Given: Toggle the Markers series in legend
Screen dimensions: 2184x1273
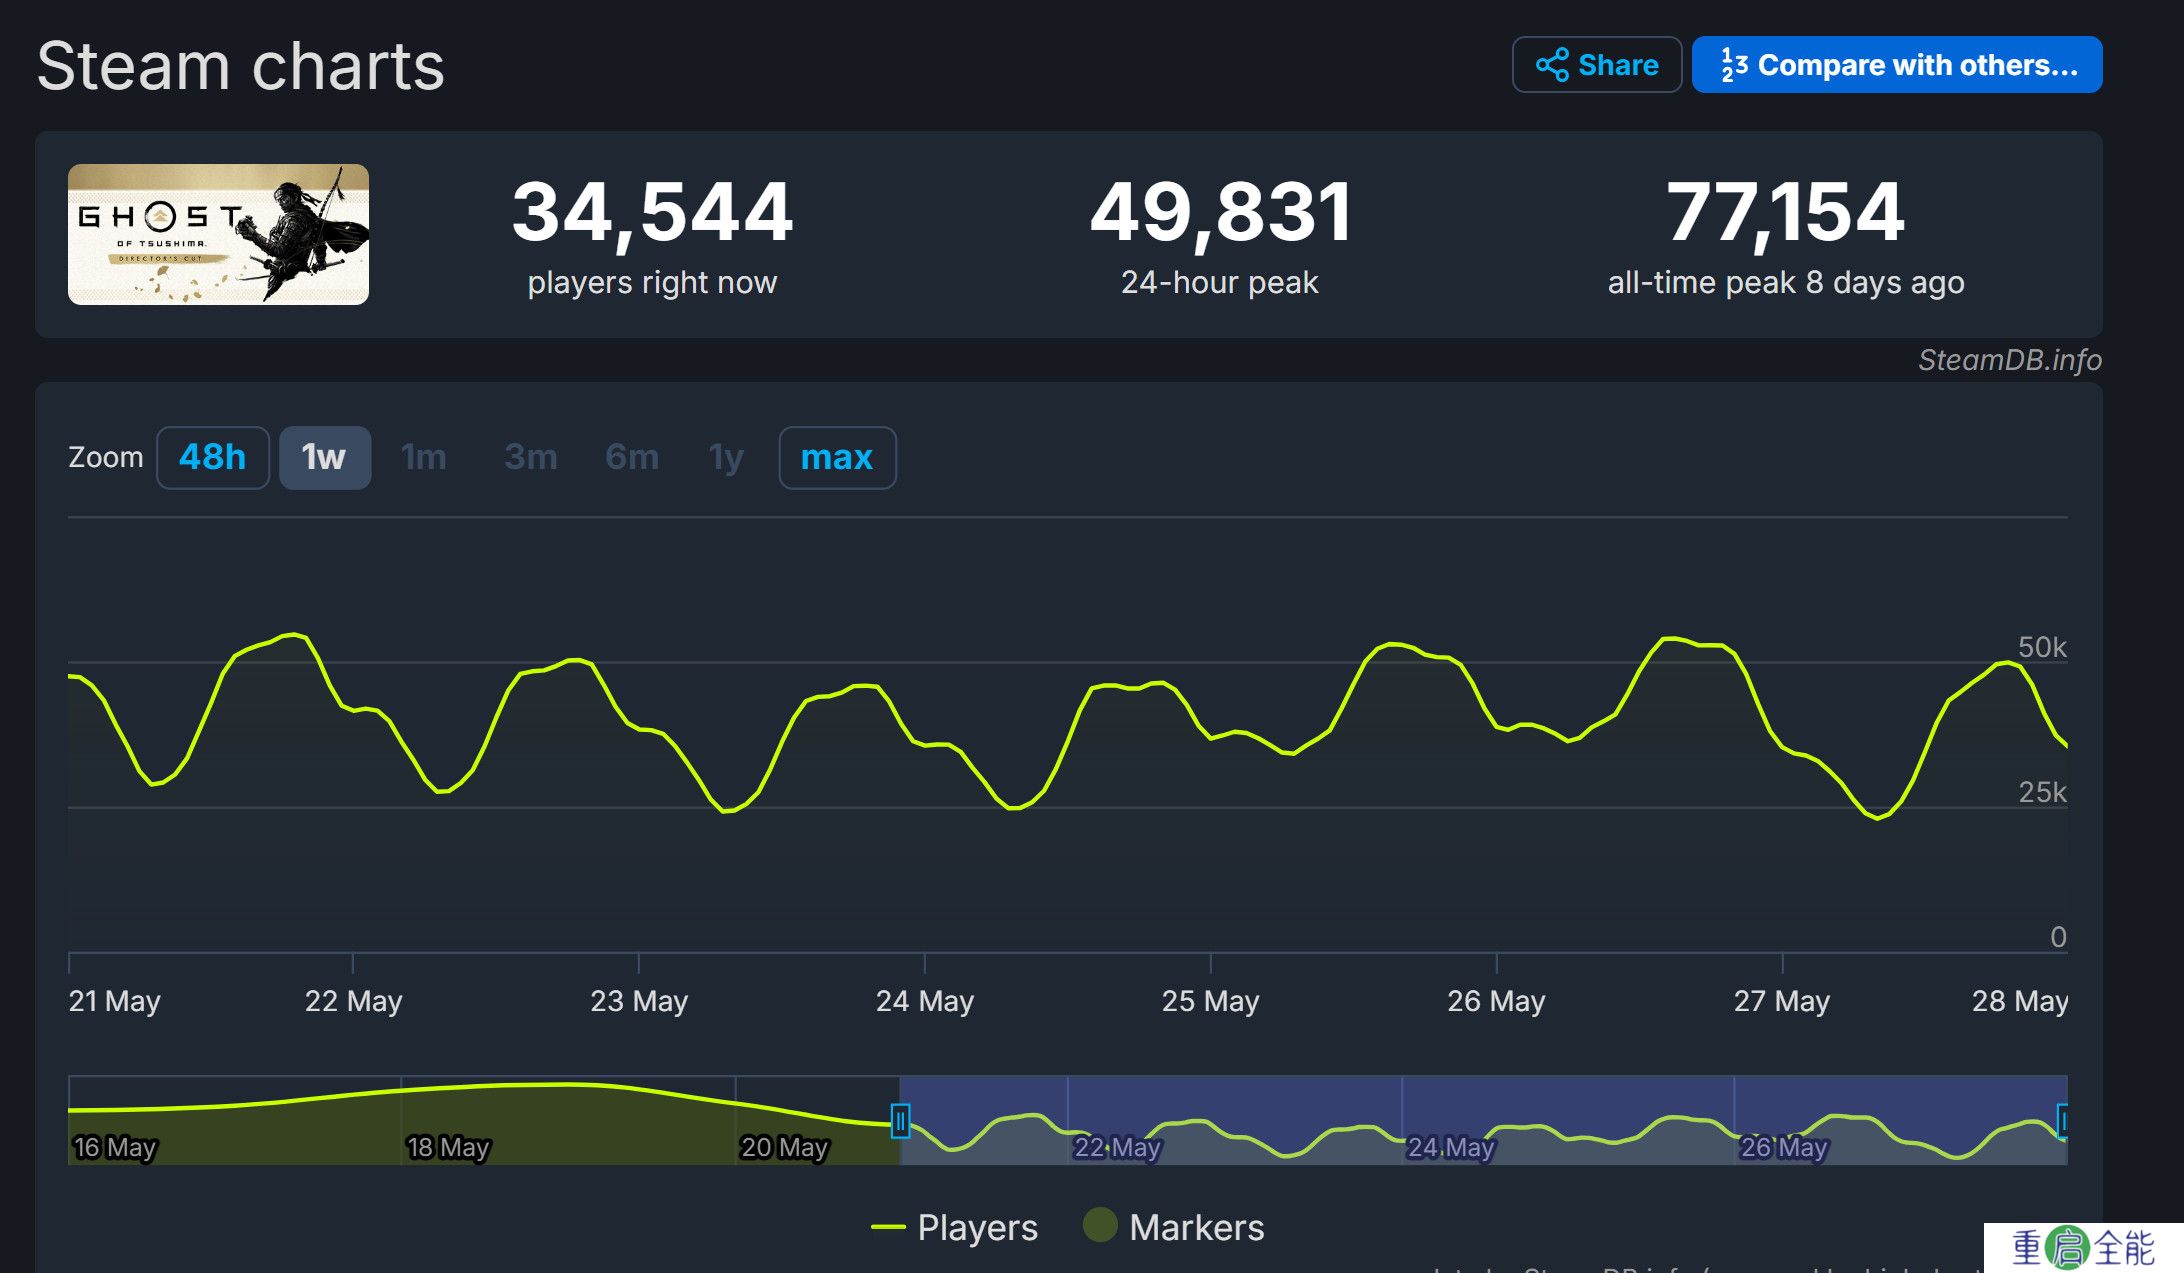Looking at the screenshot, I should click(x=1174, y=1227).
